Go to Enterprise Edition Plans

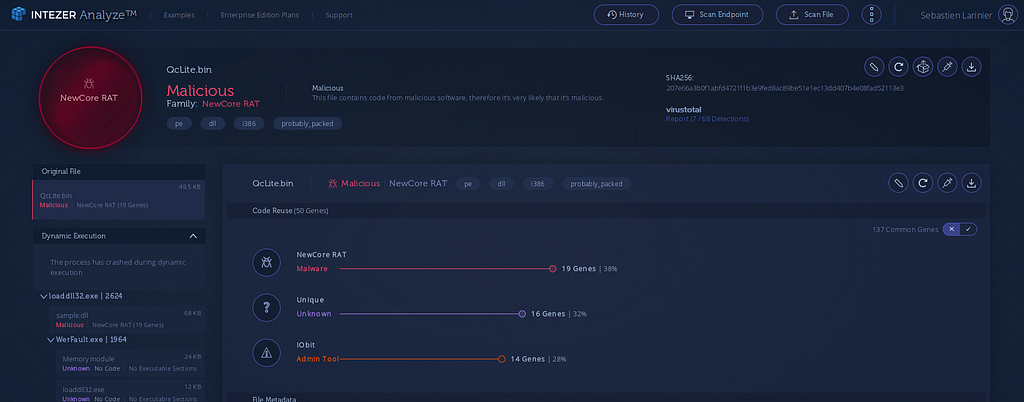[x=259, y=14]
